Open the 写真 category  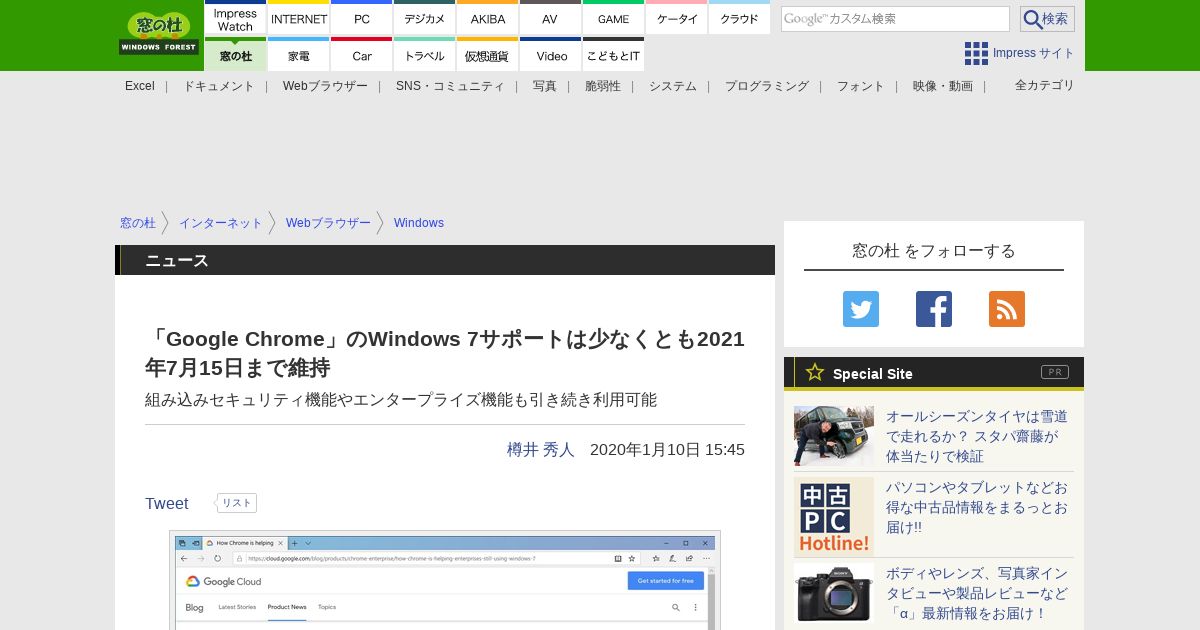pyautogui.click(x=545, y=86)
